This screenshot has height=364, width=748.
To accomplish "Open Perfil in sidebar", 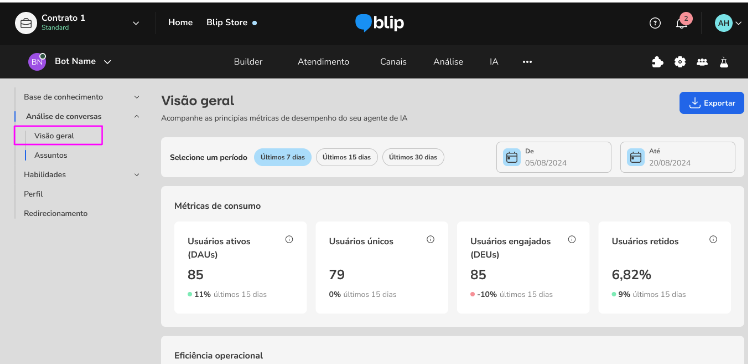I will pyautogui.click(x=33, y=194).
